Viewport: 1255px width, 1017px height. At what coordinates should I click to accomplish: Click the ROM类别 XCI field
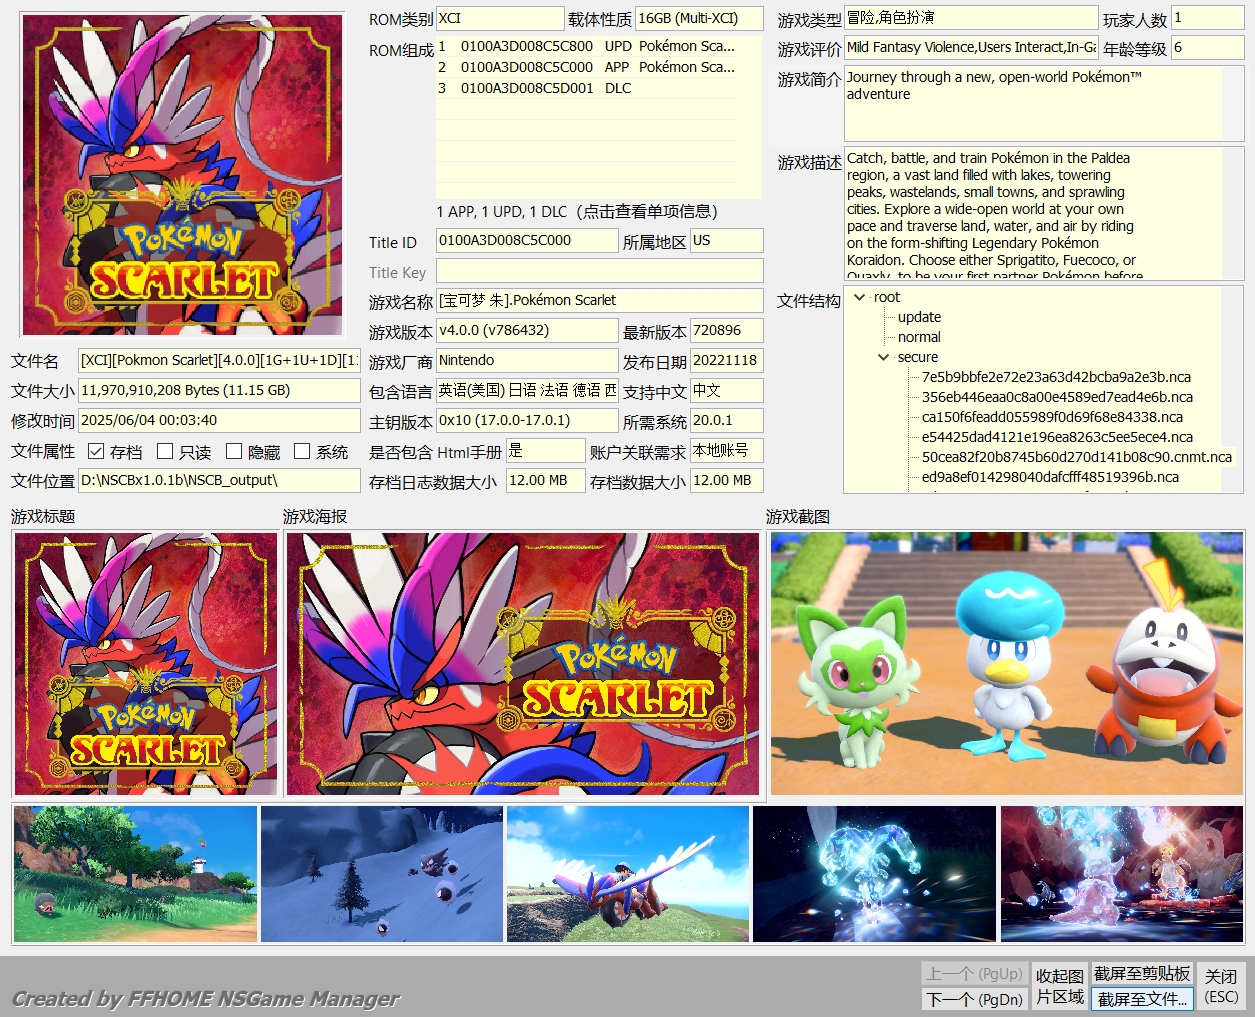(x=499, y=19)
